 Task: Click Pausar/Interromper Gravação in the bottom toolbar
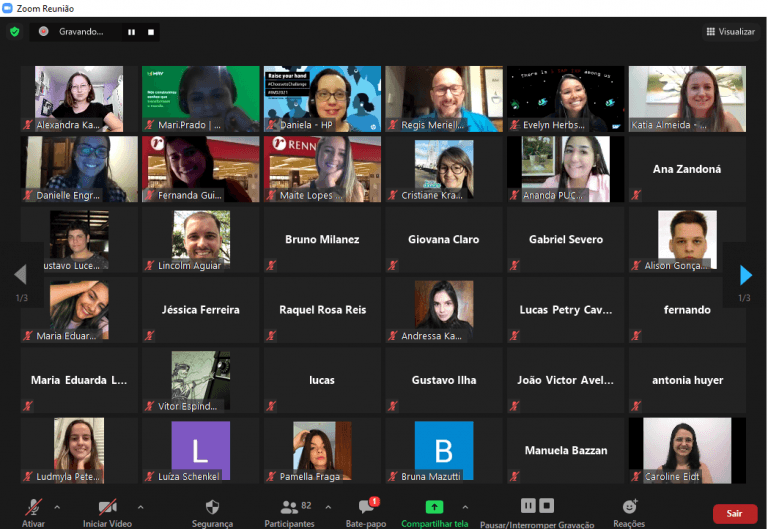point(538,506)
